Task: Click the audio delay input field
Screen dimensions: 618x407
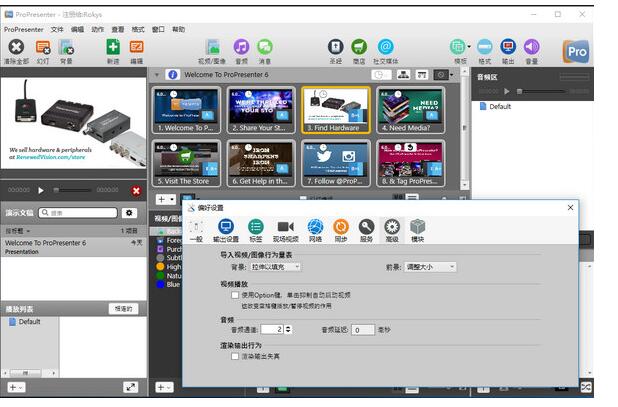Action: (362, 330)
